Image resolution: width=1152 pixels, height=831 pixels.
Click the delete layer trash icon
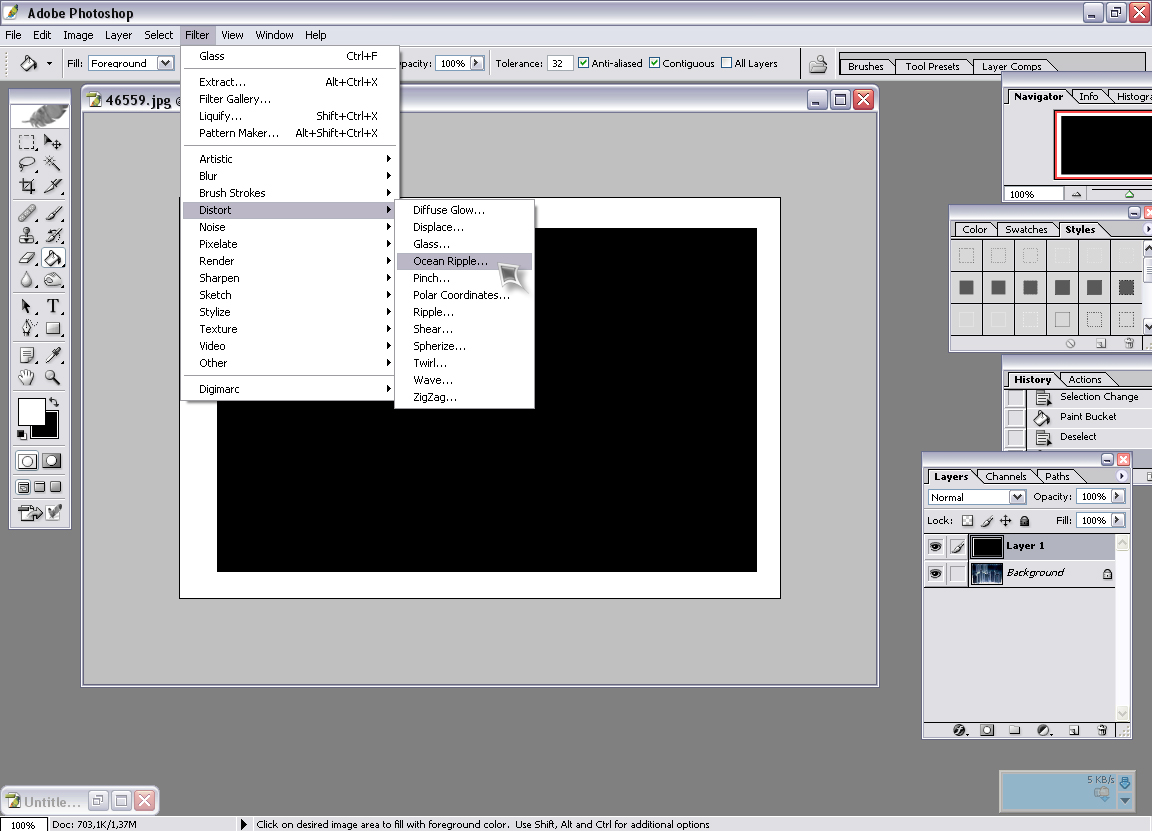coord(1102,730)
